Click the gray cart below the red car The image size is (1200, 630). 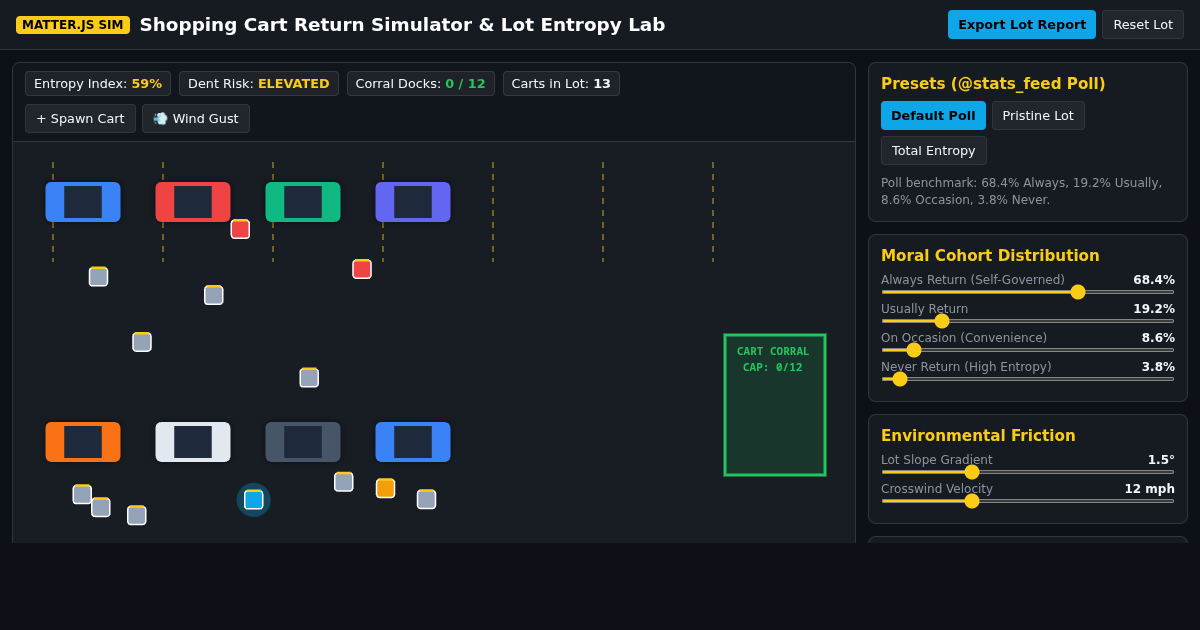(214, 295)
